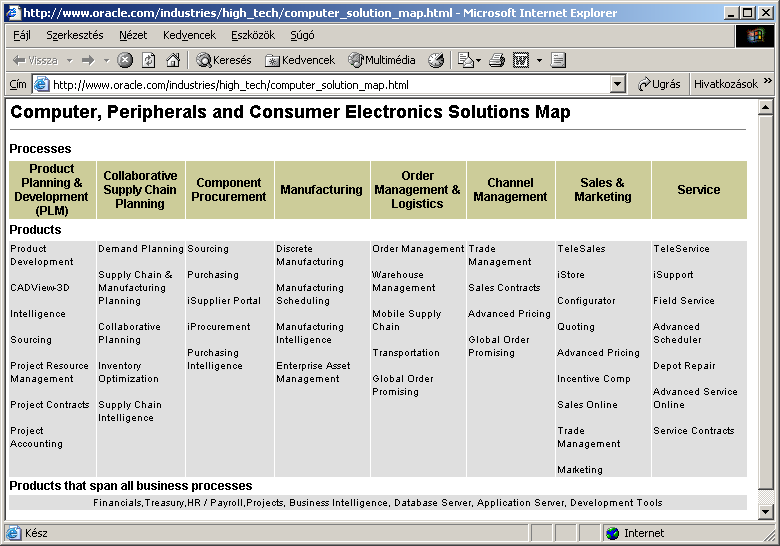
Task: Open the Back button history dropdown arrow
Action: pyautogui.click(x=70, y=61)
